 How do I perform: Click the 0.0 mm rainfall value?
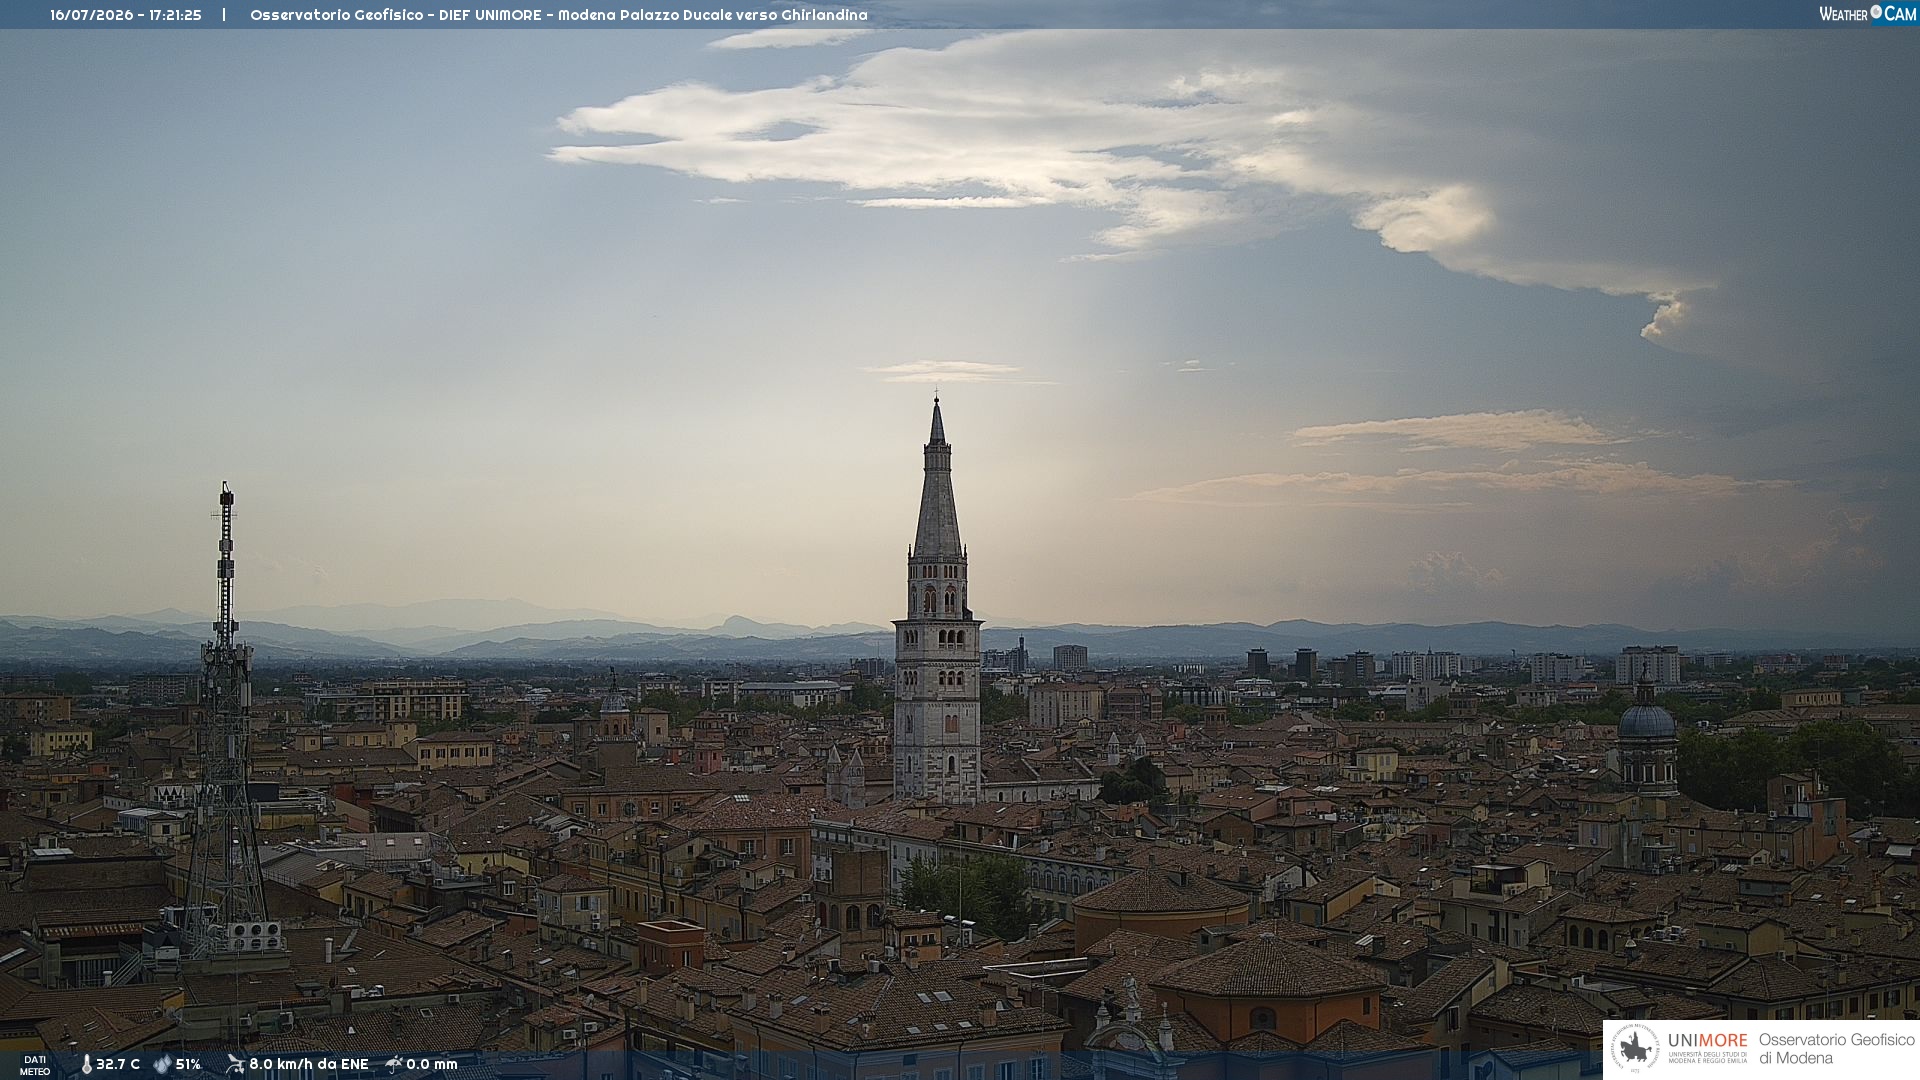(x=432, y=1064)
